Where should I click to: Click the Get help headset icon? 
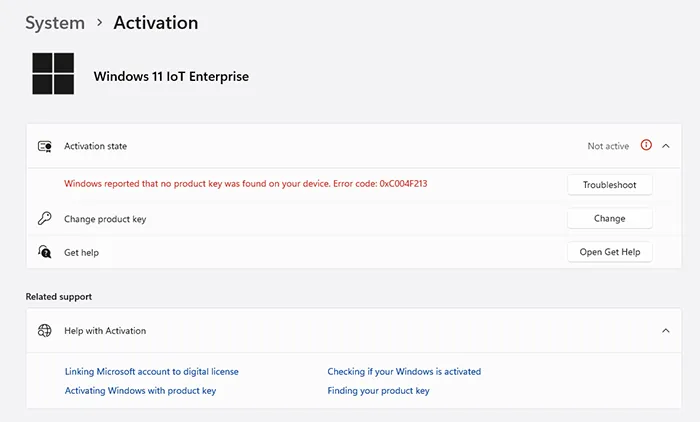[45, 252]
